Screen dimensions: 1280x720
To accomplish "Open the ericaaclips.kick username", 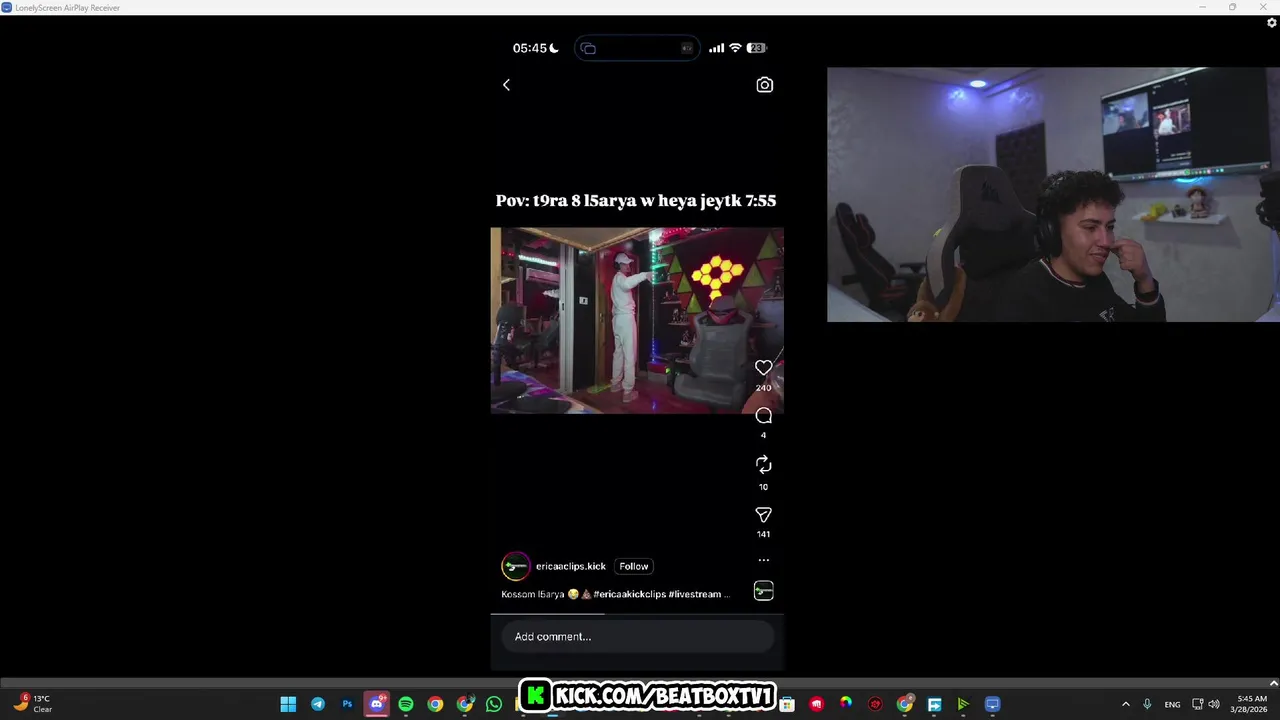I will click(570, 566).
